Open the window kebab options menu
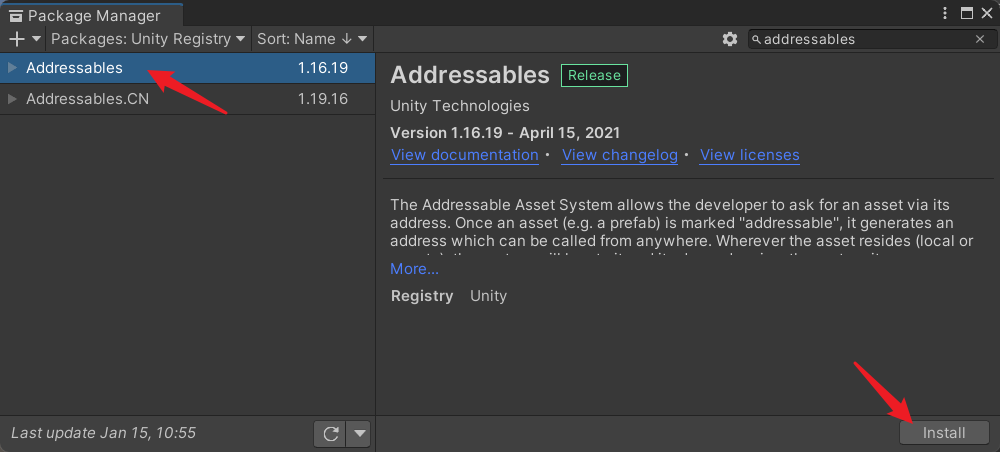 (945, 13)
